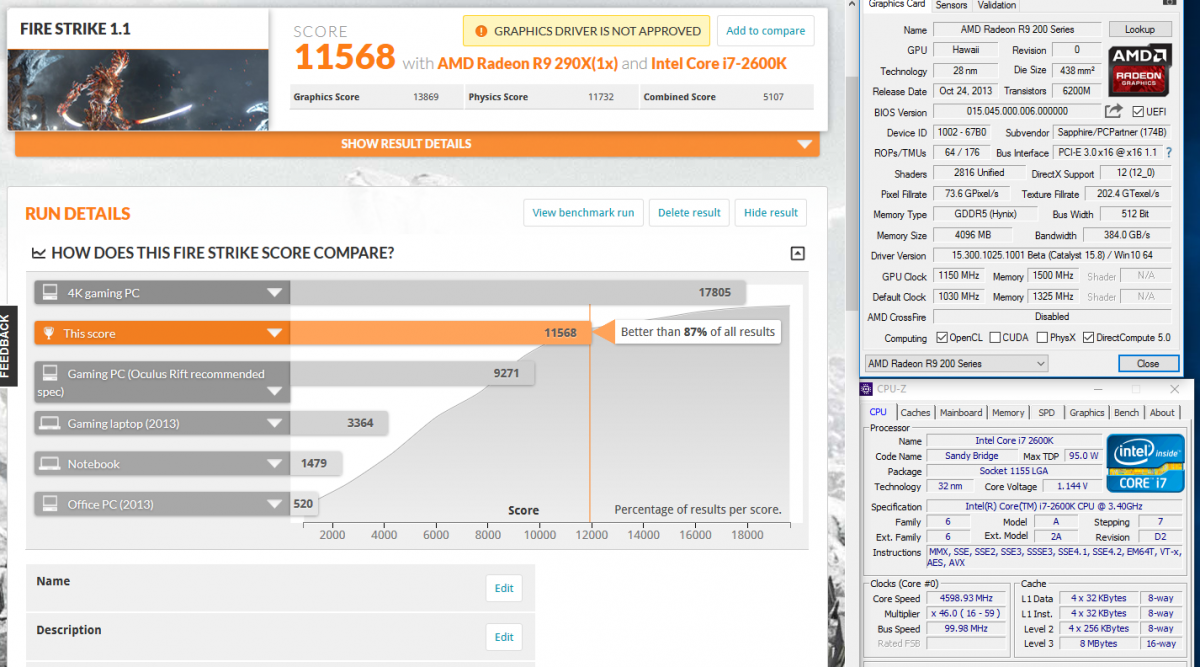Click the CPU-Z Core Speed value
Image resolution: width=1200 pixels, height=667 pixels.
pos(967,598)
